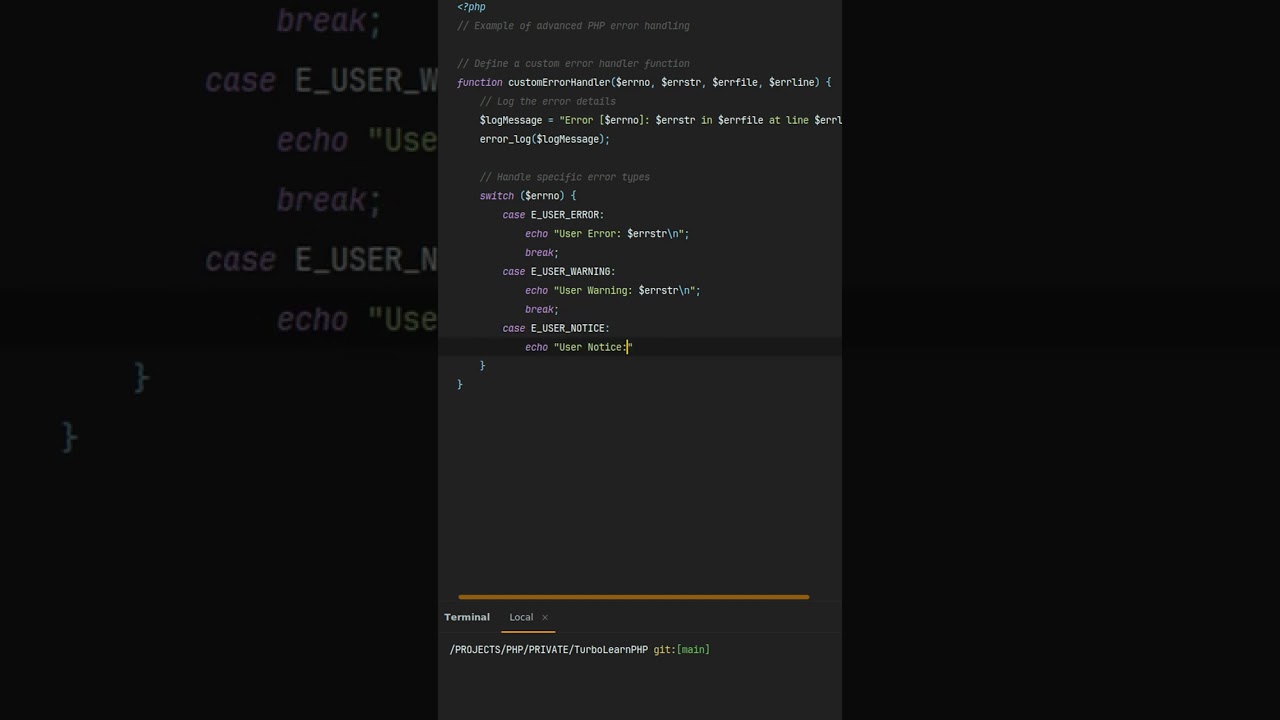The image size is (1280, 720).
Task: Click the customErrorHandler function name
Action: click(x=559, y=82)
